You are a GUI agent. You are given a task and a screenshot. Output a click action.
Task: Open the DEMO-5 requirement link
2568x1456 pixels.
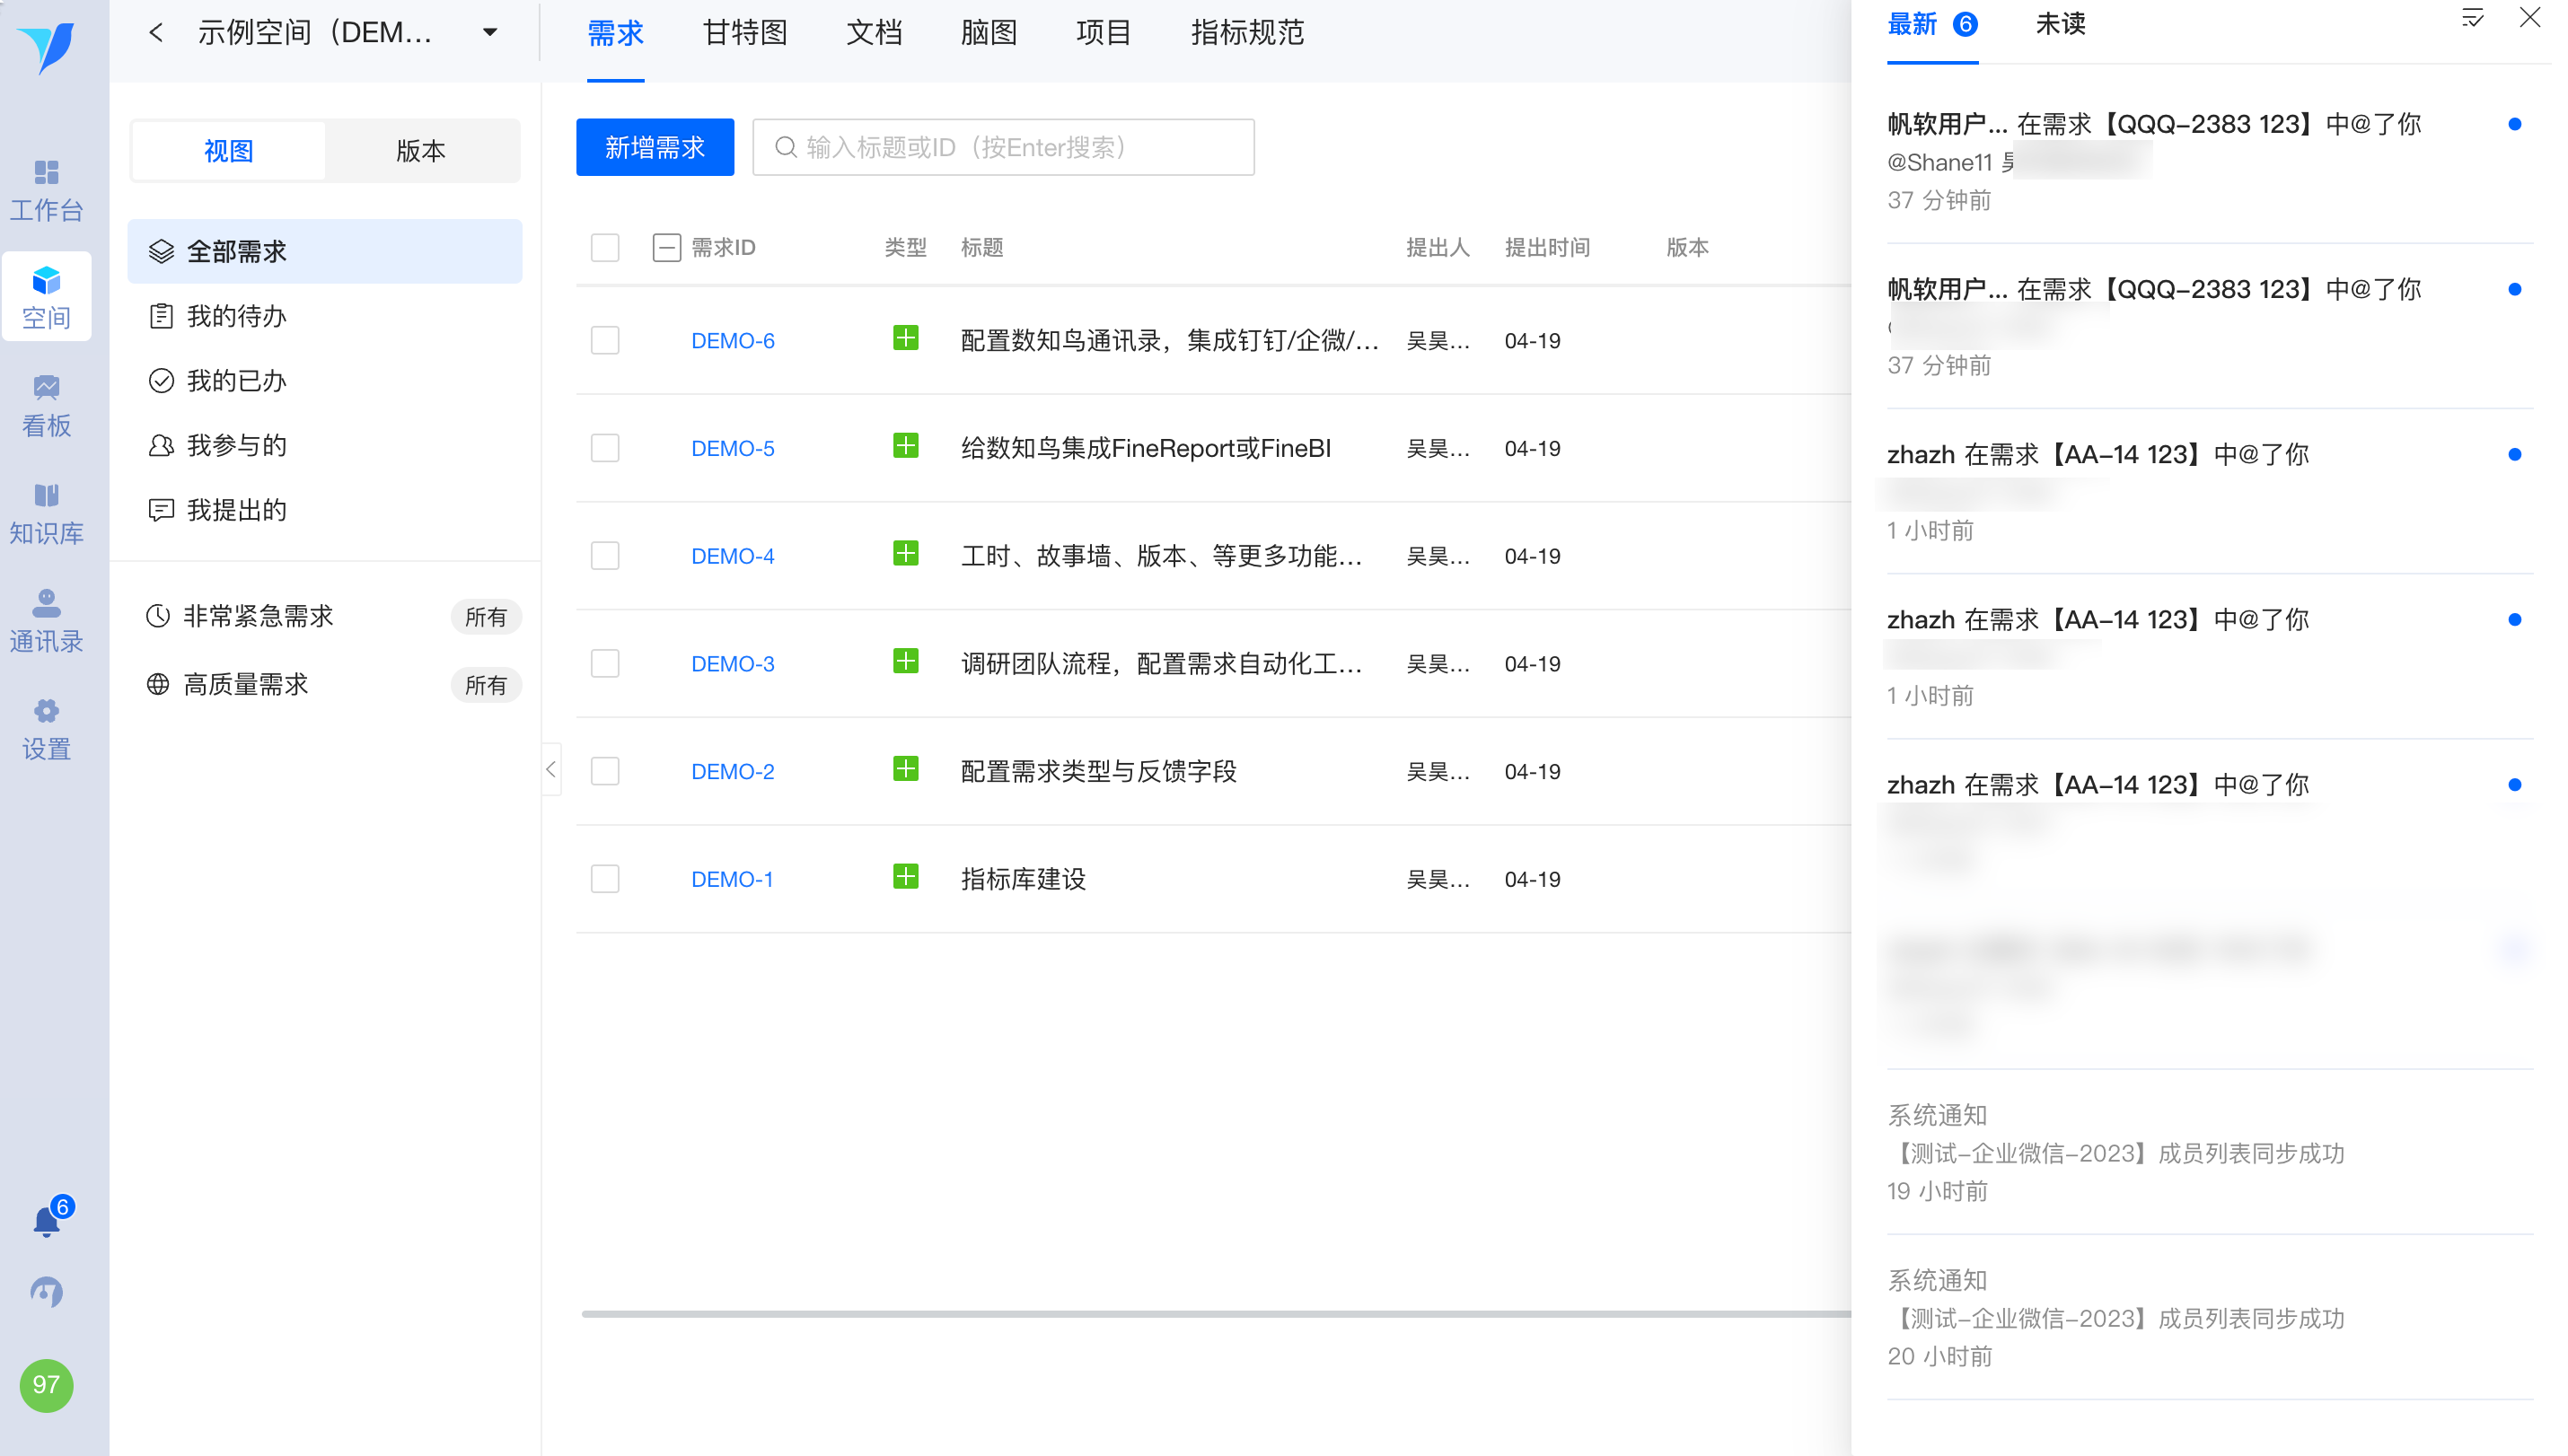click(x=733, y=449)
